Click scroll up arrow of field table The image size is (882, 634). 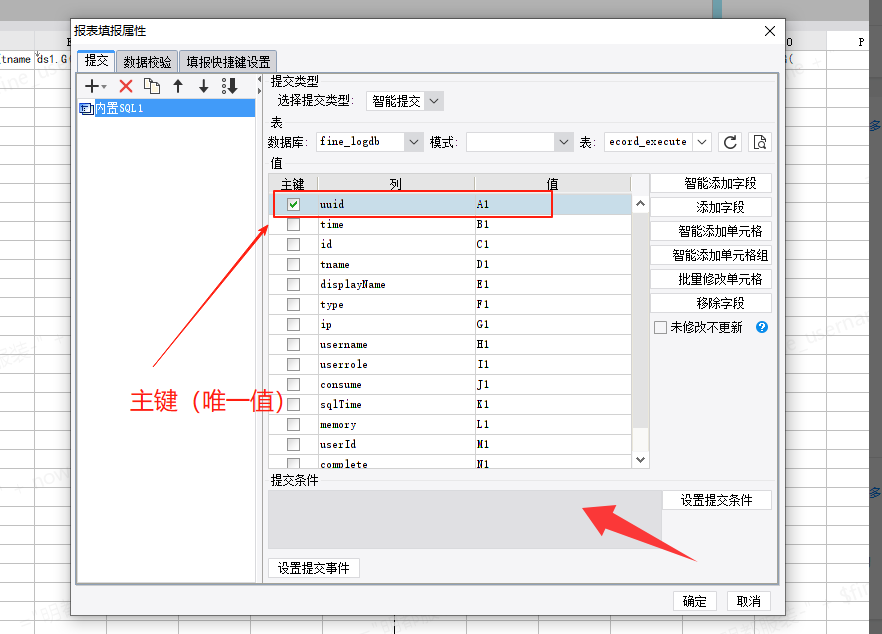pyautogui.click(x=640, y=204)
